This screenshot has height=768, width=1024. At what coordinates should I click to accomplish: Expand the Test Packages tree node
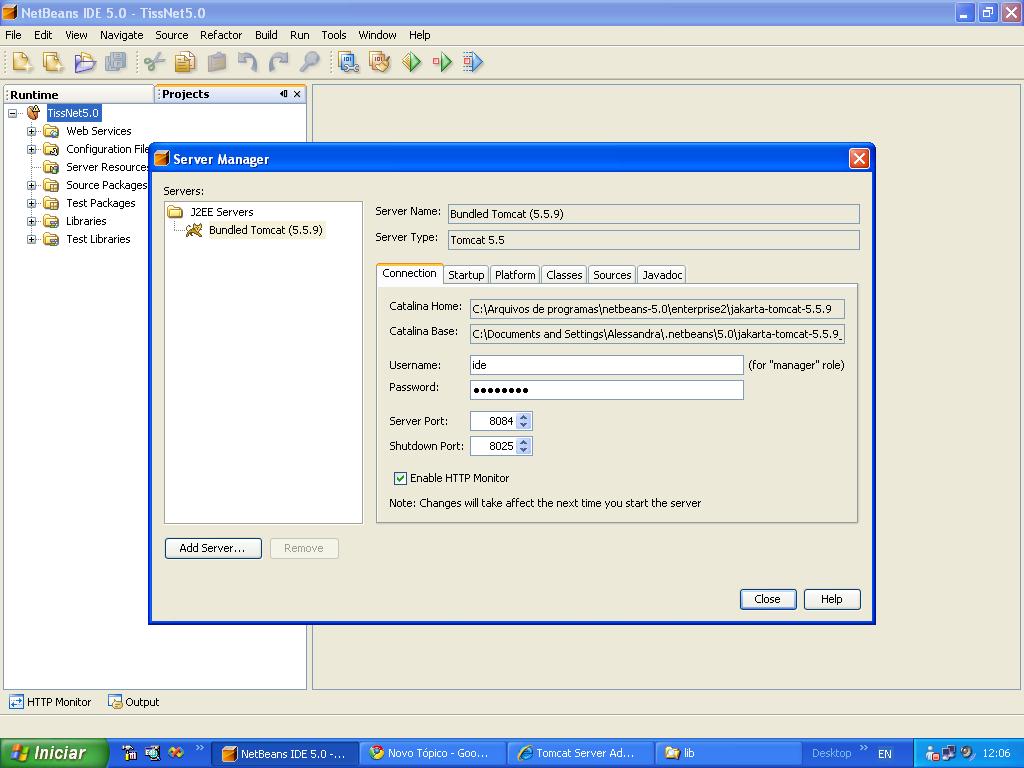coord(31,203)
